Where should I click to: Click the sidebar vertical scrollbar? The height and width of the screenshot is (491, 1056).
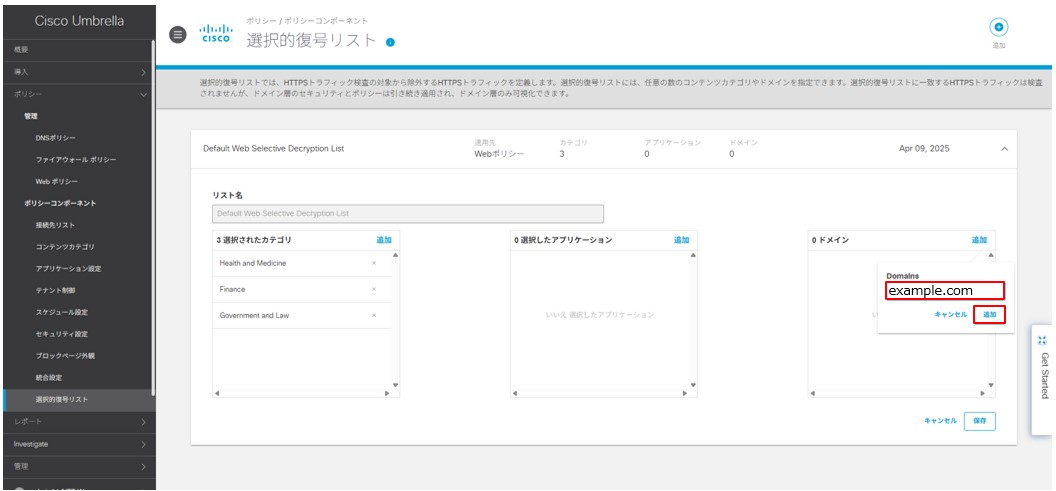click(x=154, y=217)
